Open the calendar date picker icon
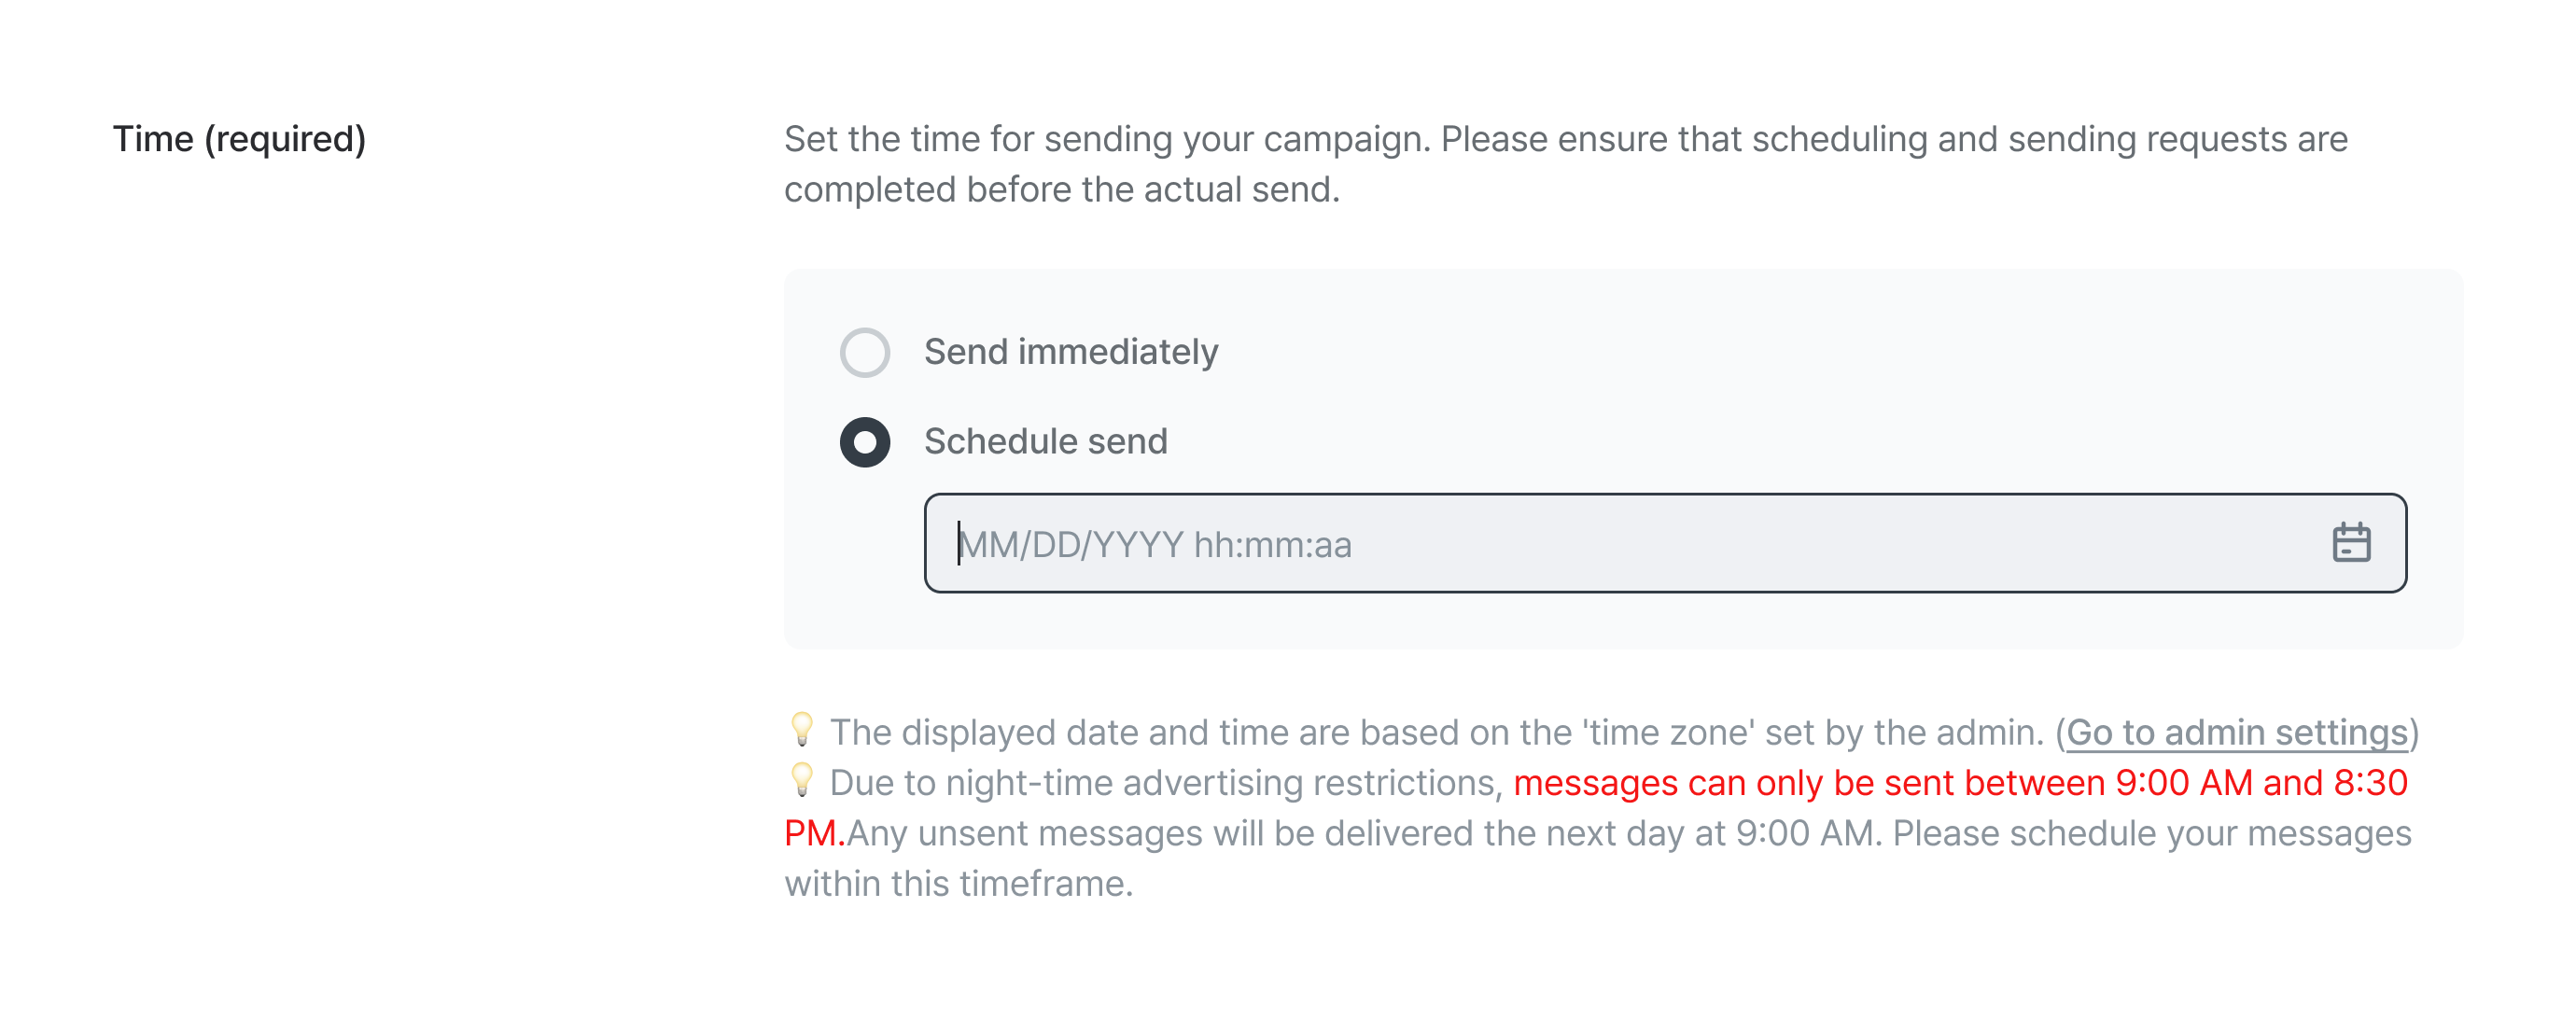This screenshot has width=2576, height=1019. pyautogui.click(x=2351, y=543)
